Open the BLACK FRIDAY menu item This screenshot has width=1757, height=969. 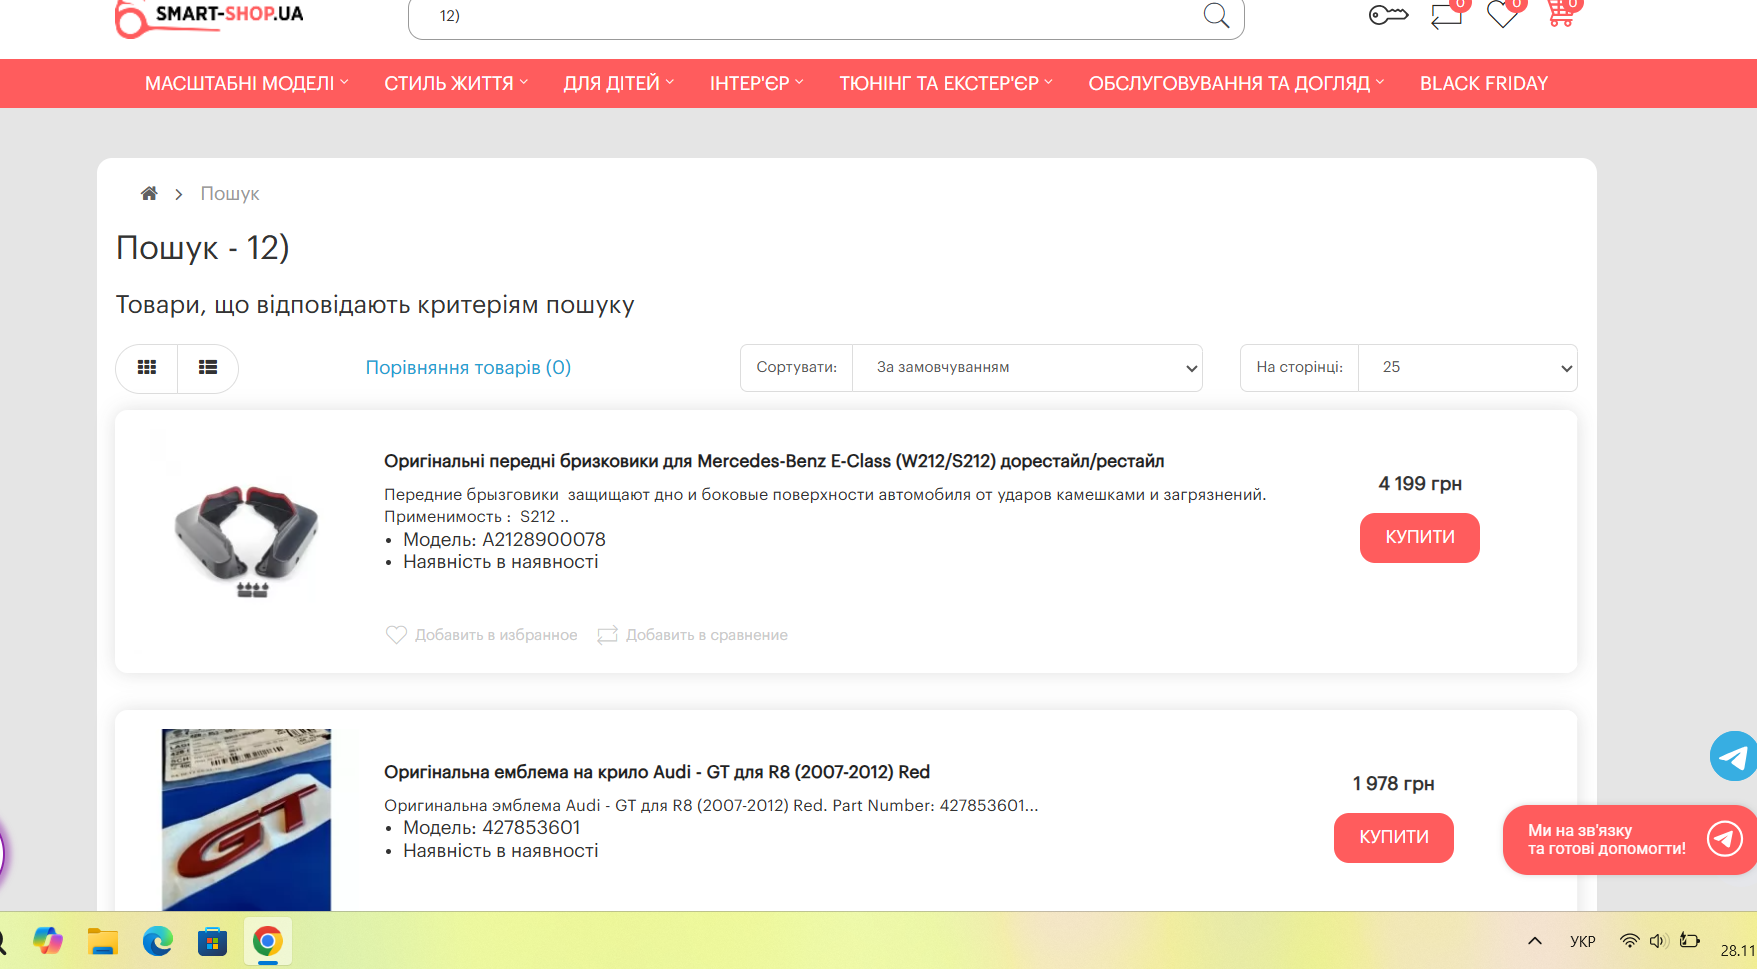tap(1483, 83)
